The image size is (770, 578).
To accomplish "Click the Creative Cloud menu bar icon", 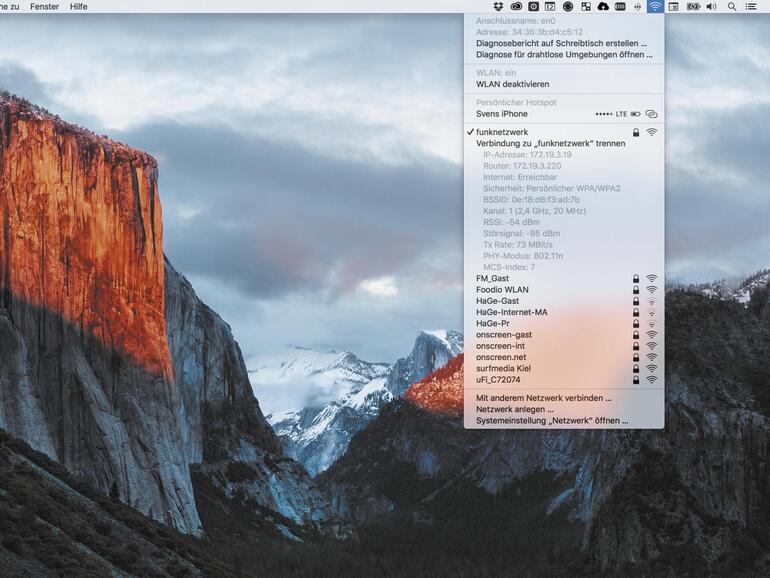I will [x=516, y=6].
